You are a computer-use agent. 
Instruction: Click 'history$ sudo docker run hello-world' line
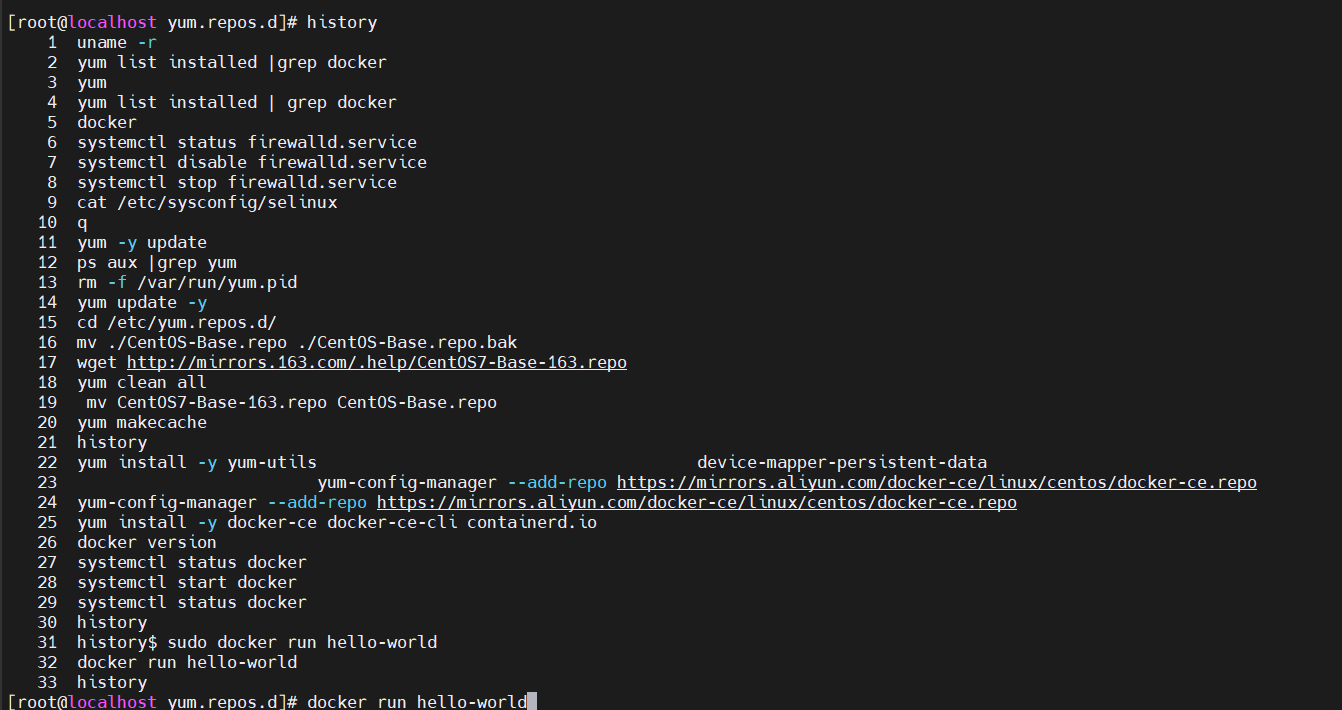[x=257, y=642]
